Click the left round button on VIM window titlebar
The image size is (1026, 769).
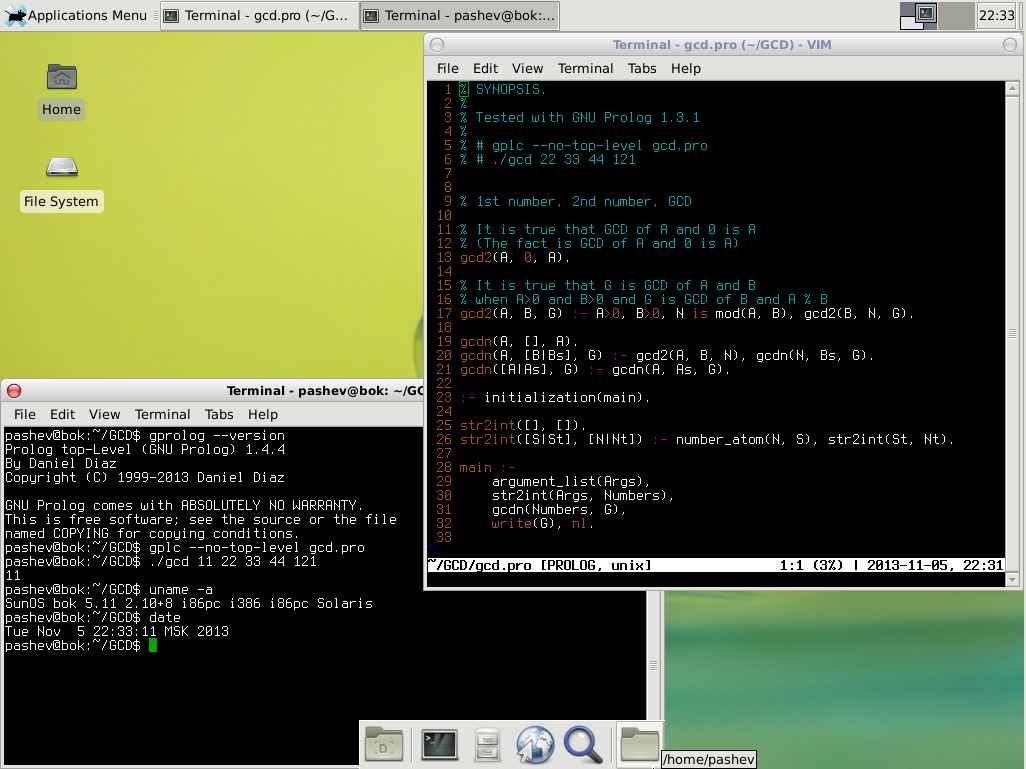tap(437, 45)
